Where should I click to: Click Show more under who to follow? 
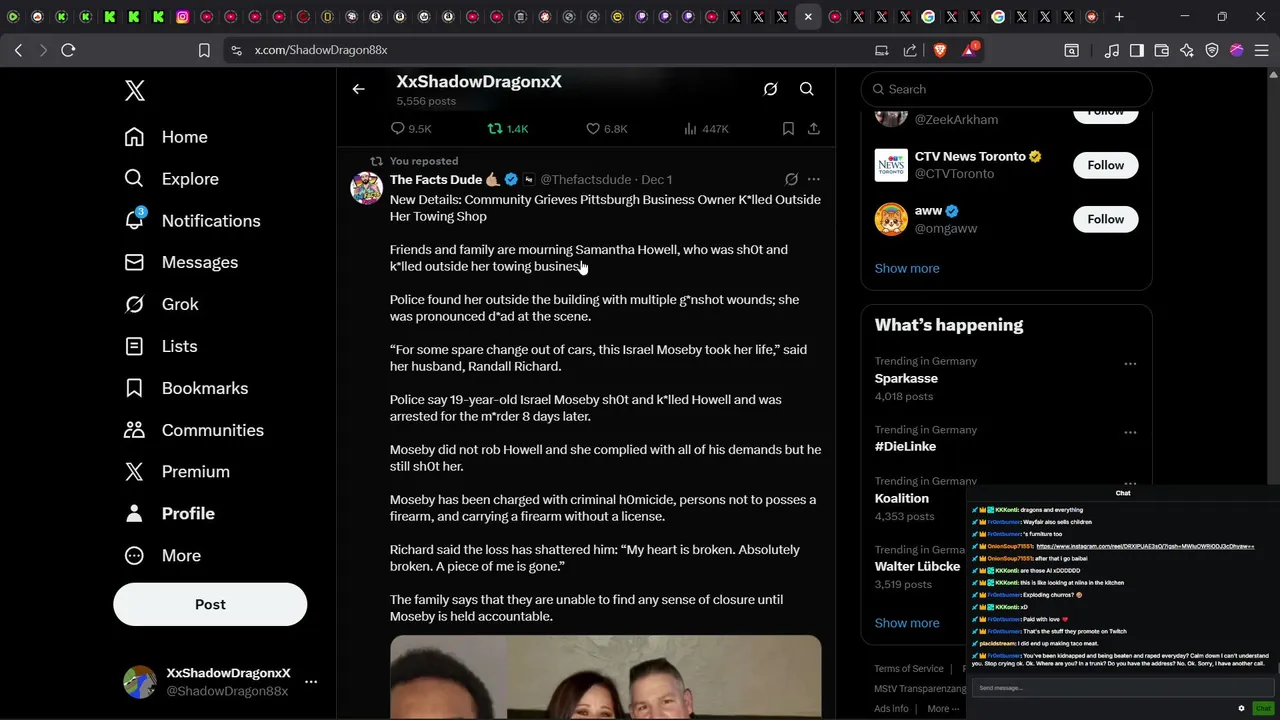[907, 268]
